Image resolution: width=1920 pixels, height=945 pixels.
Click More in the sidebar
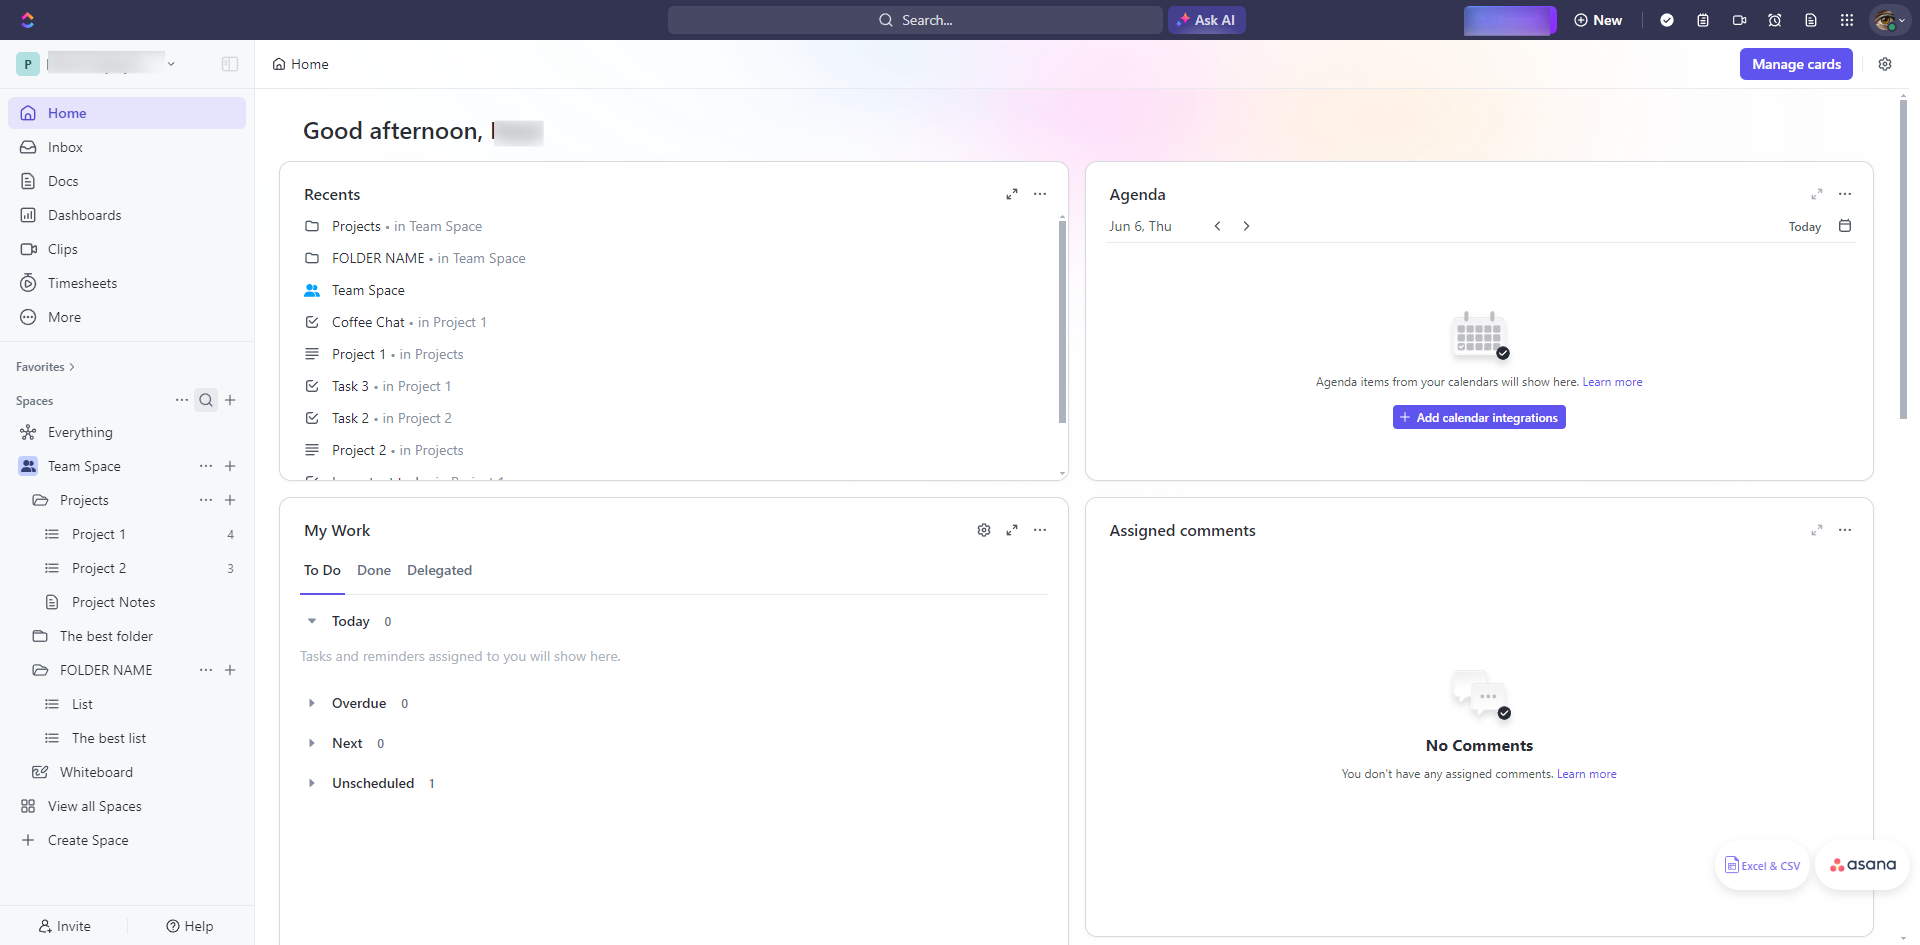coord(127,317)
